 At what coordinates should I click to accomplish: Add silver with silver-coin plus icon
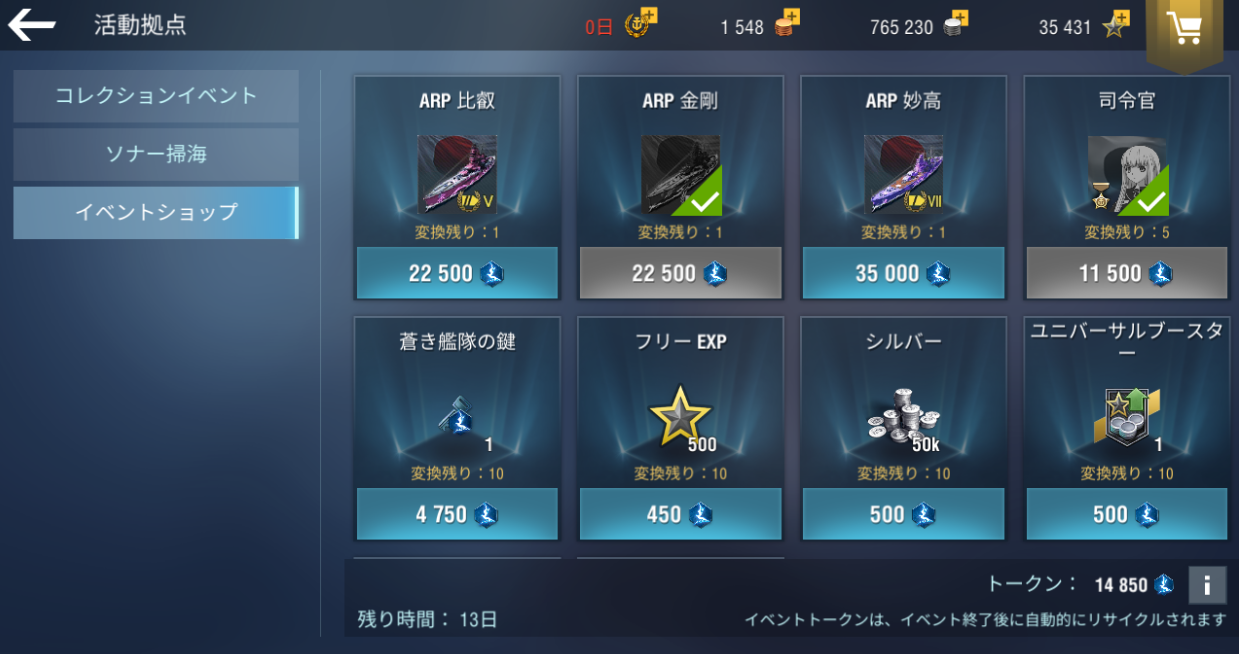[x=957, y=24]
